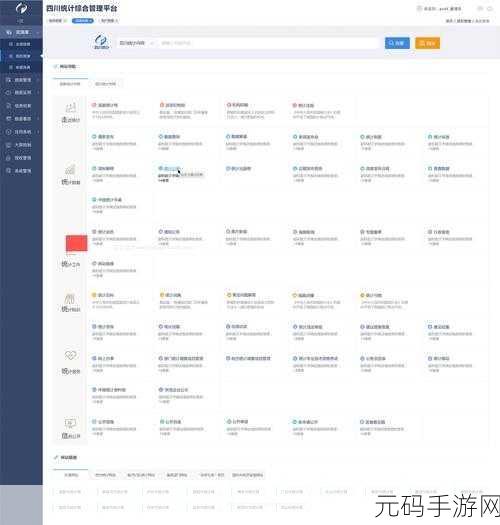The height and width of the screenshot is (525, 500).
Task: Click the pencil icon beside the lower section heading
Action: (56, 457)
